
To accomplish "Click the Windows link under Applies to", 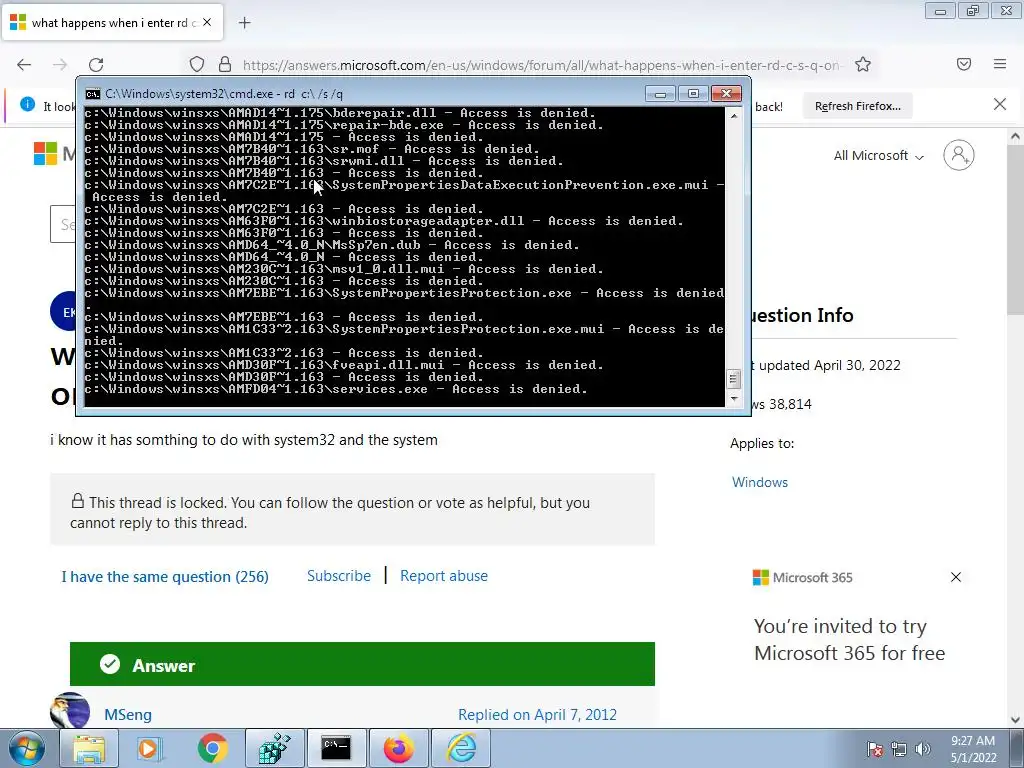I will click(760, 482).
